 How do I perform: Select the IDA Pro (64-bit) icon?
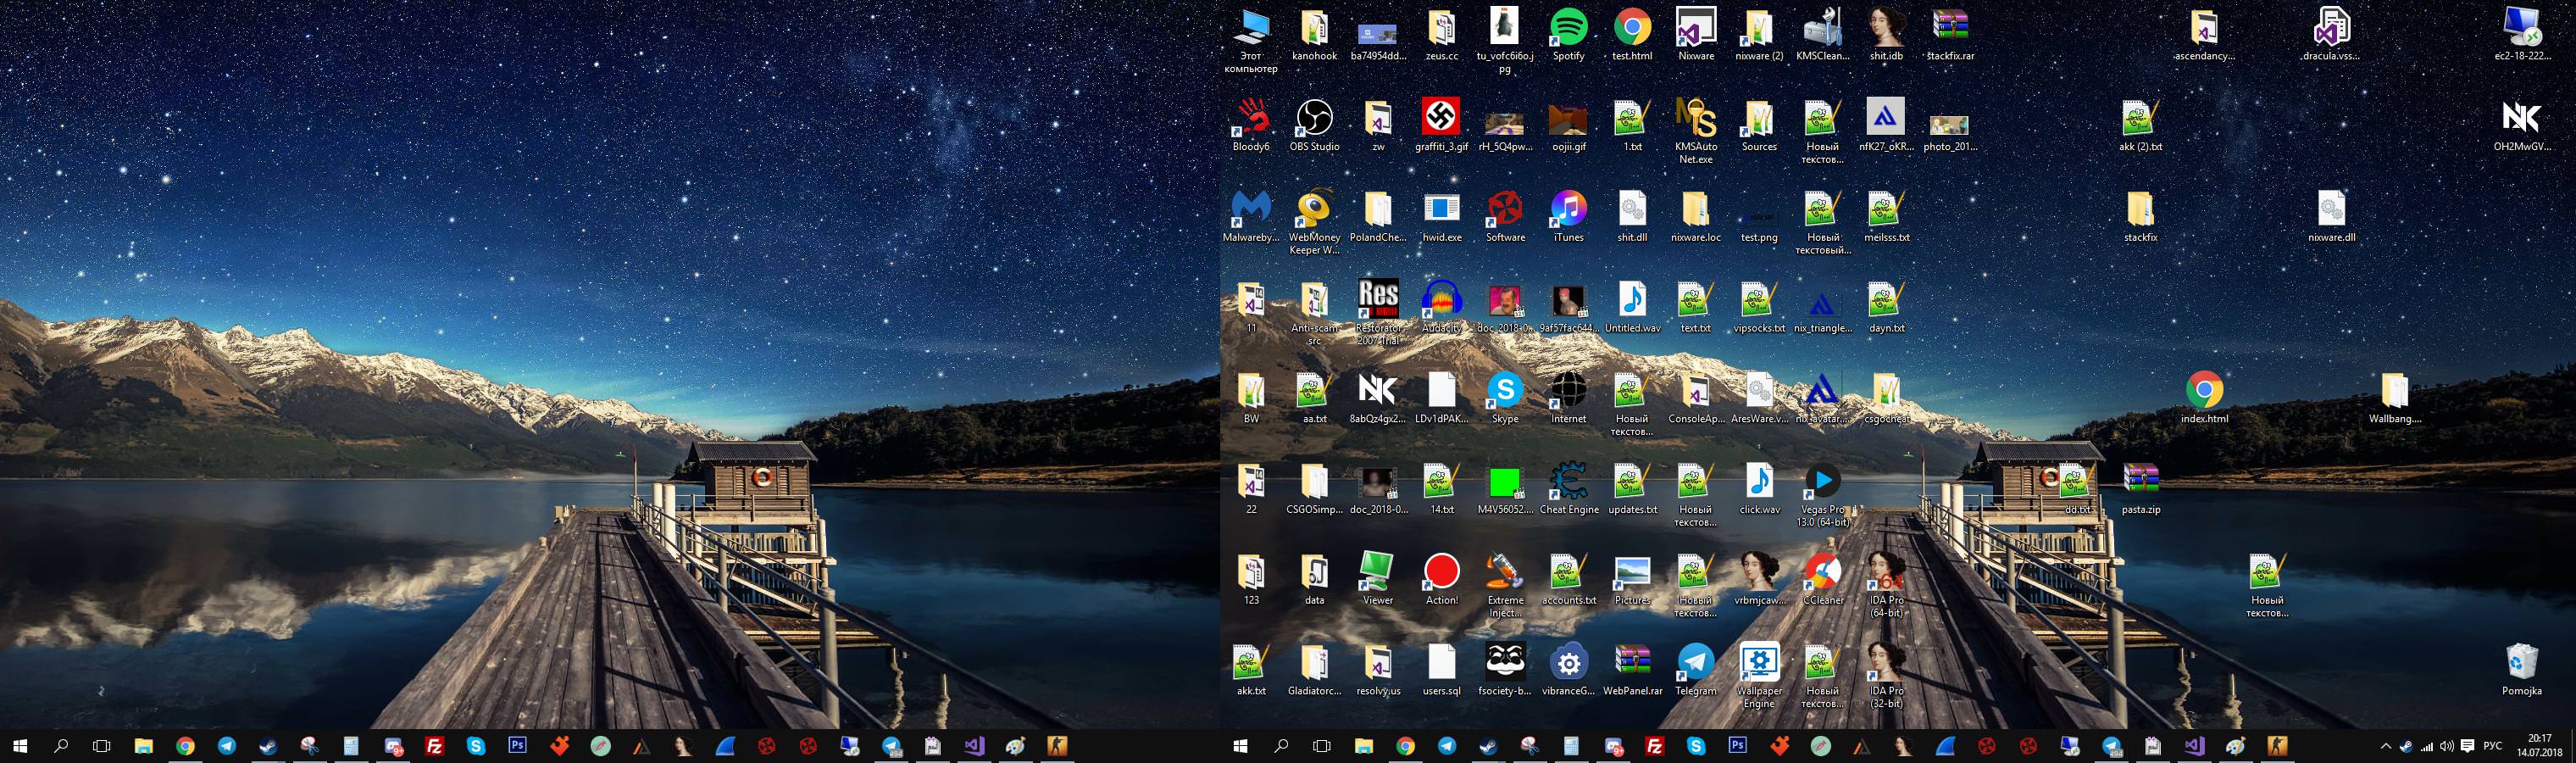[x=1885, y=573]
